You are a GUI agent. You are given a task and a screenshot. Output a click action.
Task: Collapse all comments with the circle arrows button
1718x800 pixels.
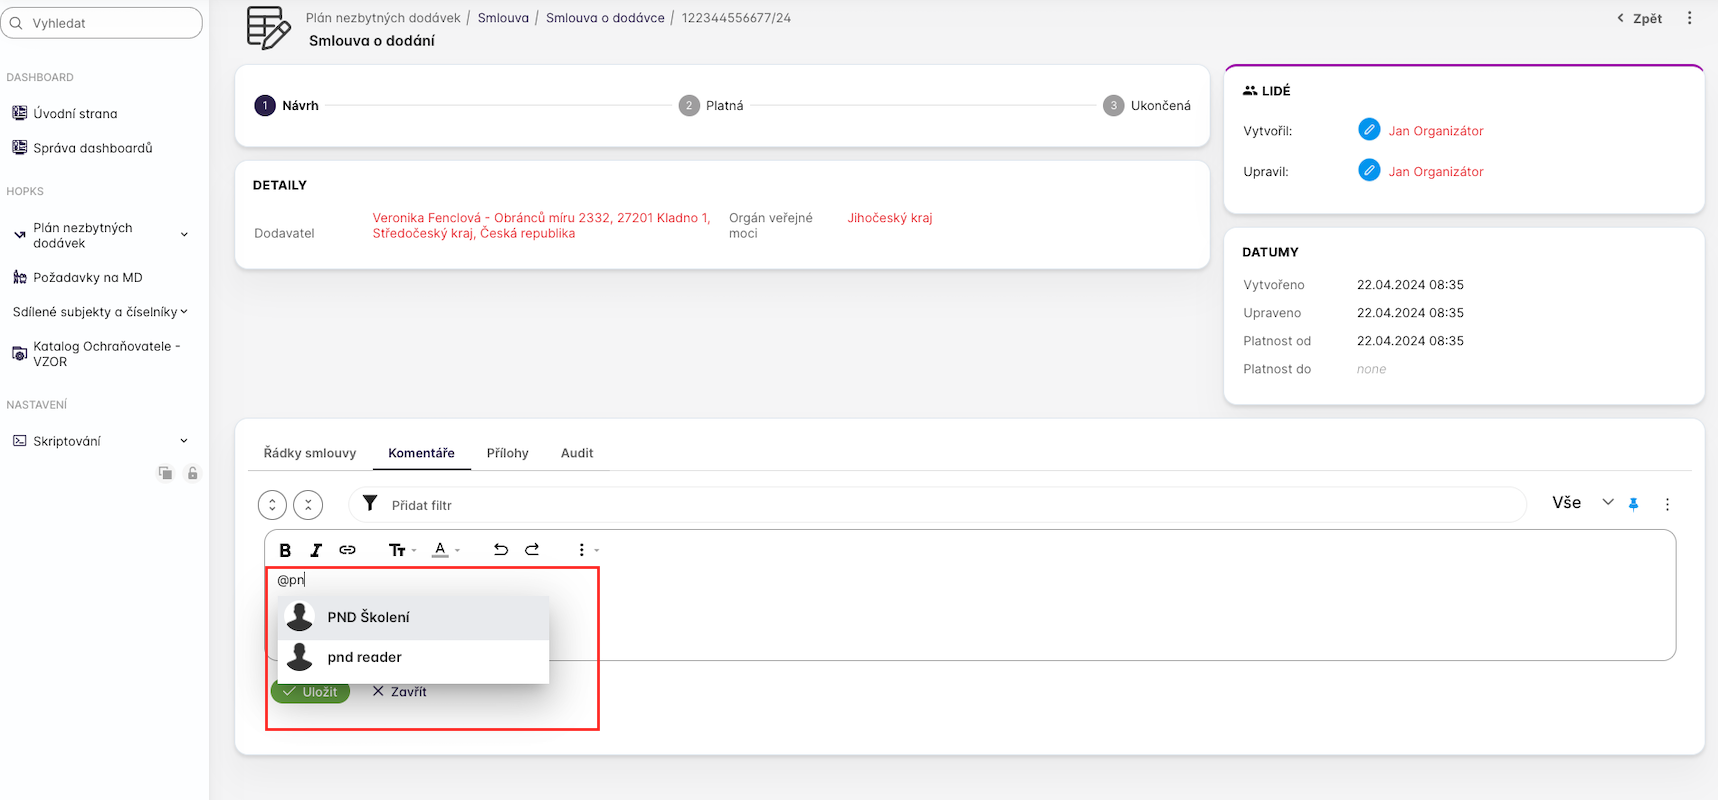point(308,505)
